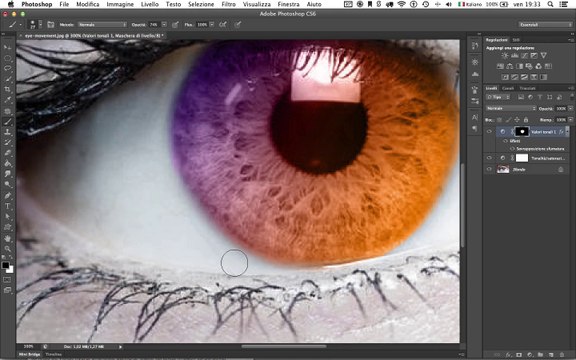
Task: Hide the Tonalità/saturazione layer
Action: pyautogui.click(x=489, y=158)
